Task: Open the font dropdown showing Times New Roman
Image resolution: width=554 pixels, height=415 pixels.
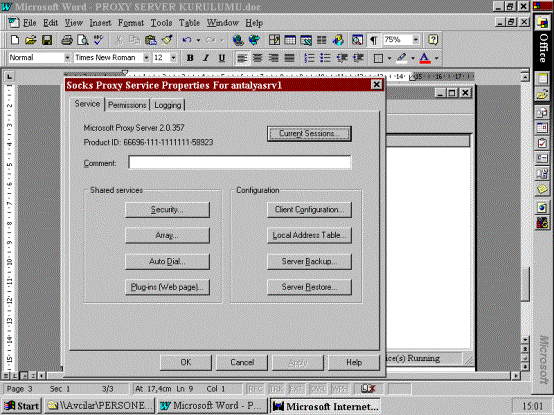Action: 146,58
